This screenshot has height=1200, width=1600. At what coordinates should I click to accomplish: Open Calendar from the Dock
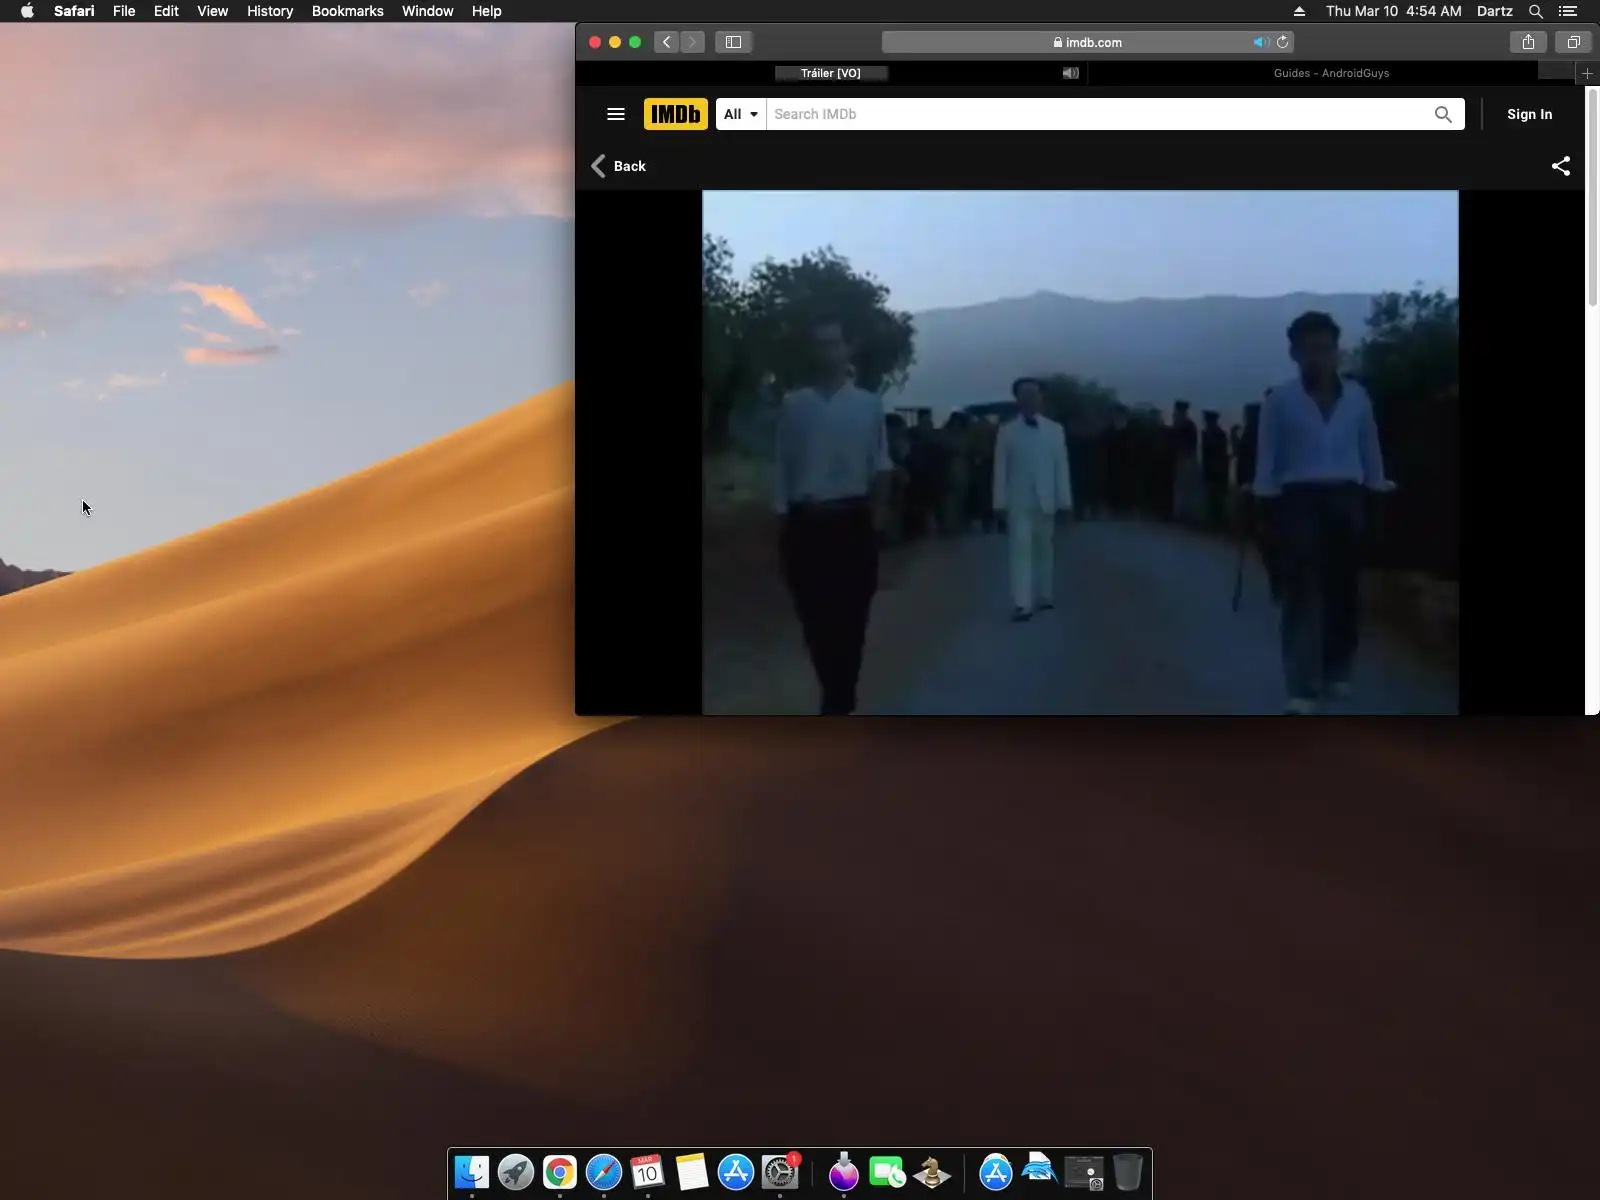click(648, 1172)
